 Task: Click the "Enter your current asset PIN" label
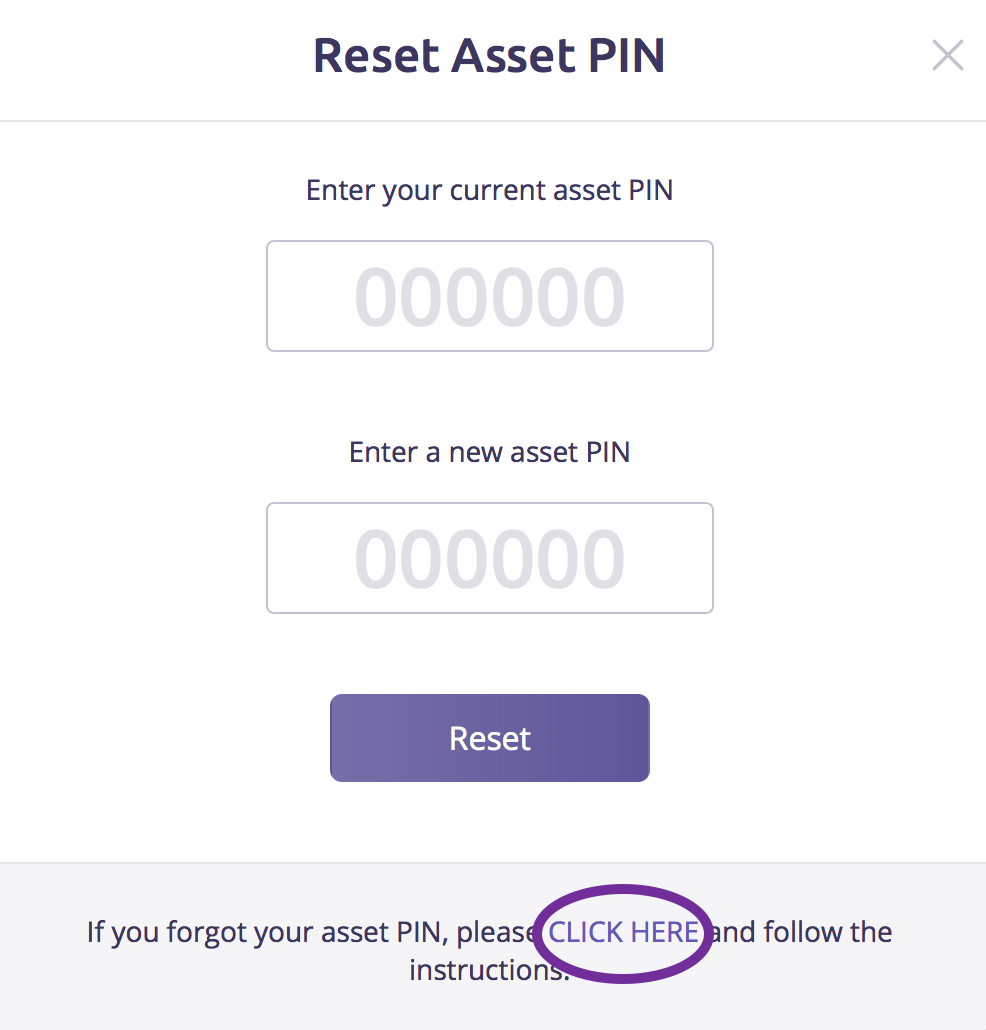(x=489, y=190)
